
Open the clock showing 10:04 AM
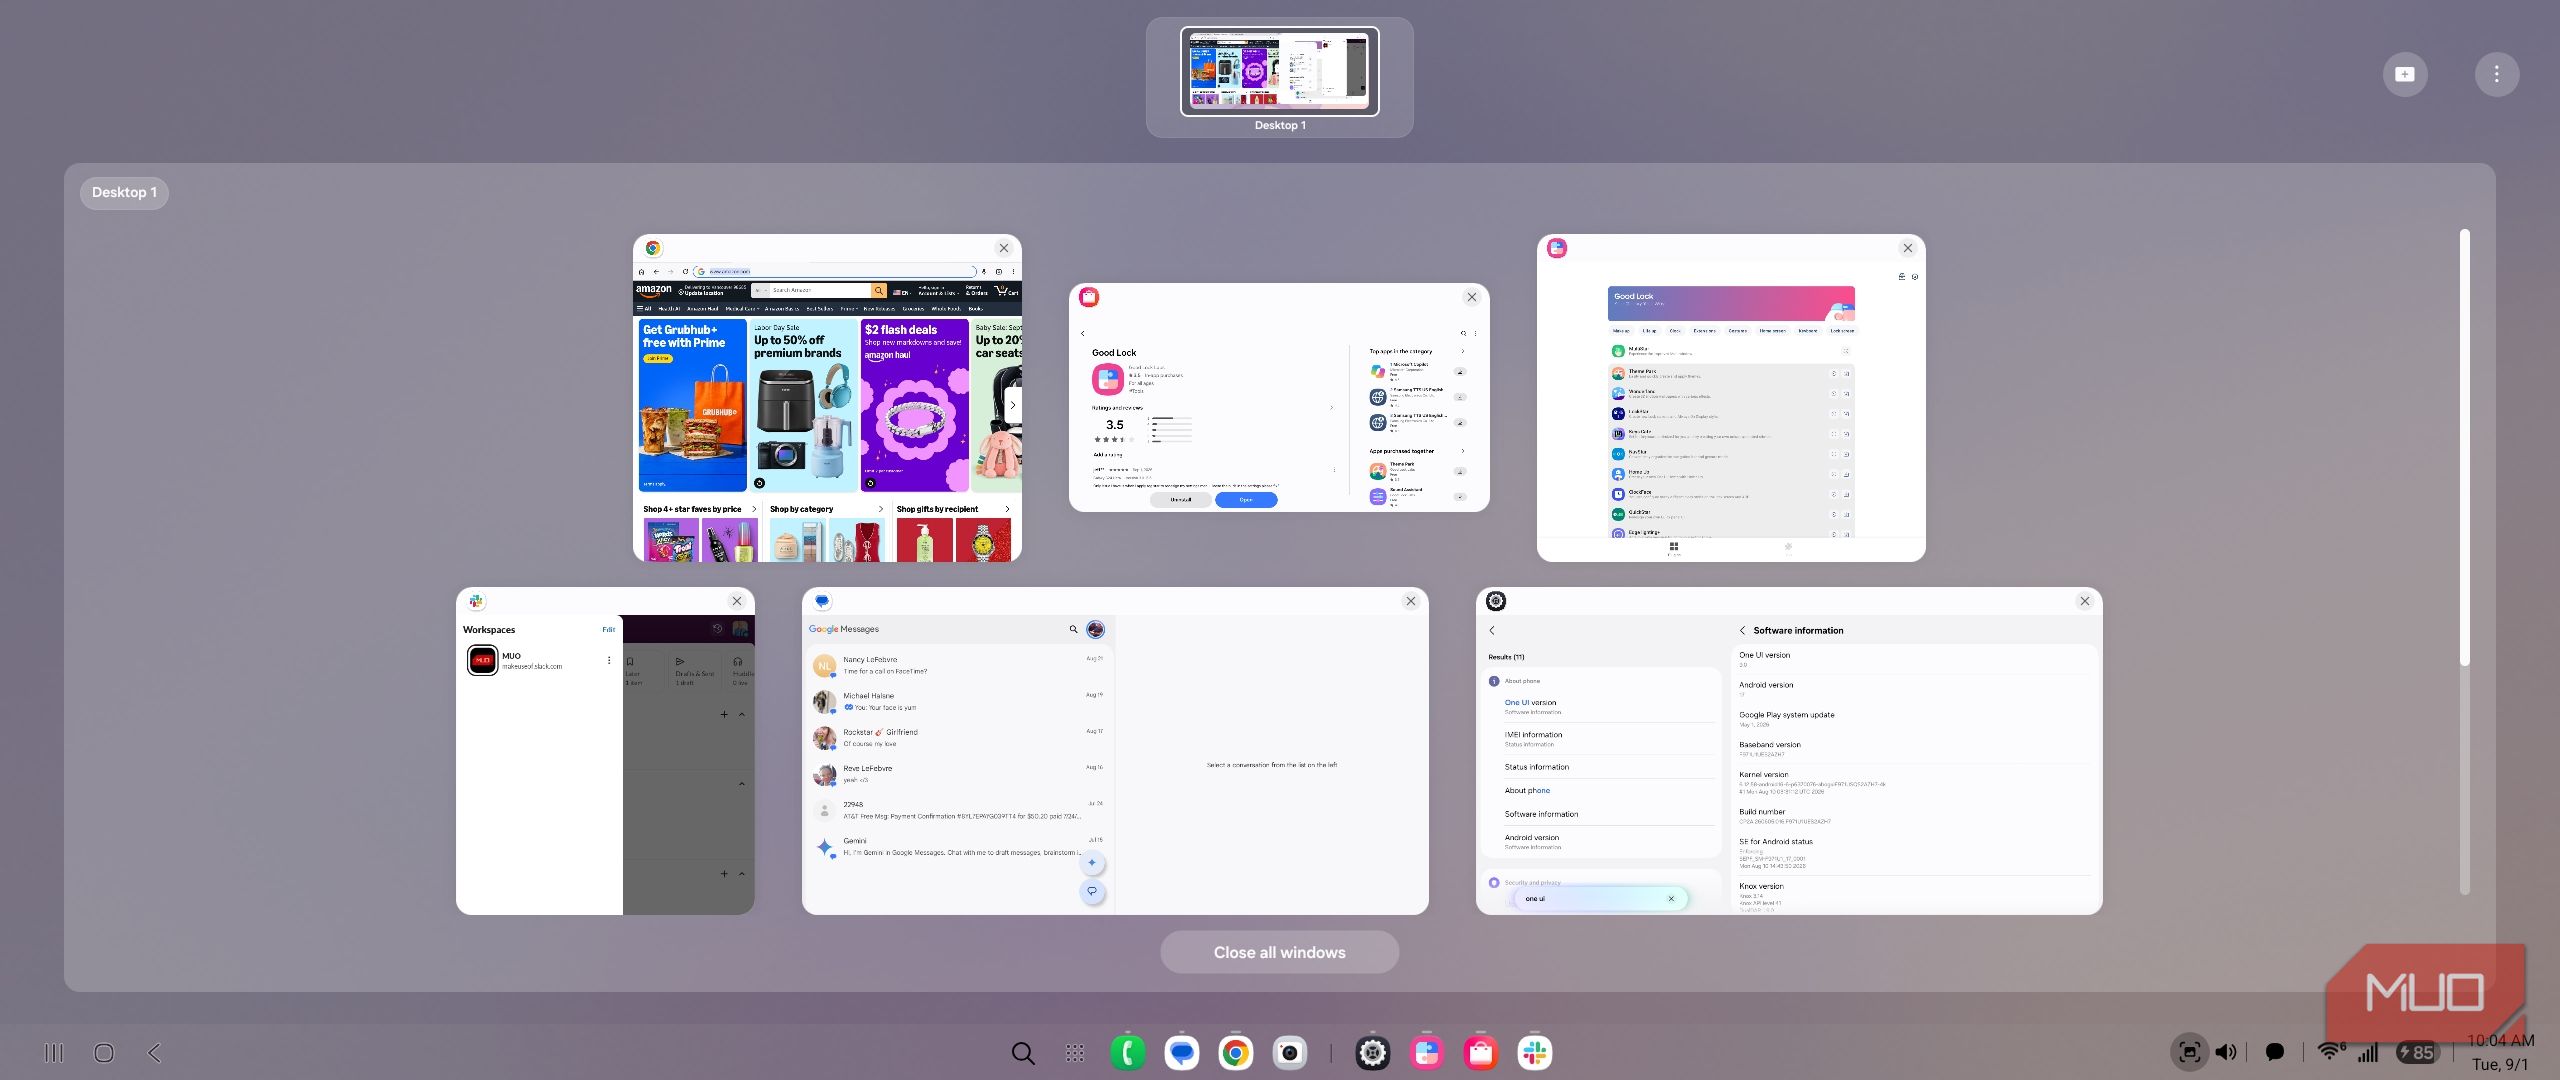click(2500, 1041)
